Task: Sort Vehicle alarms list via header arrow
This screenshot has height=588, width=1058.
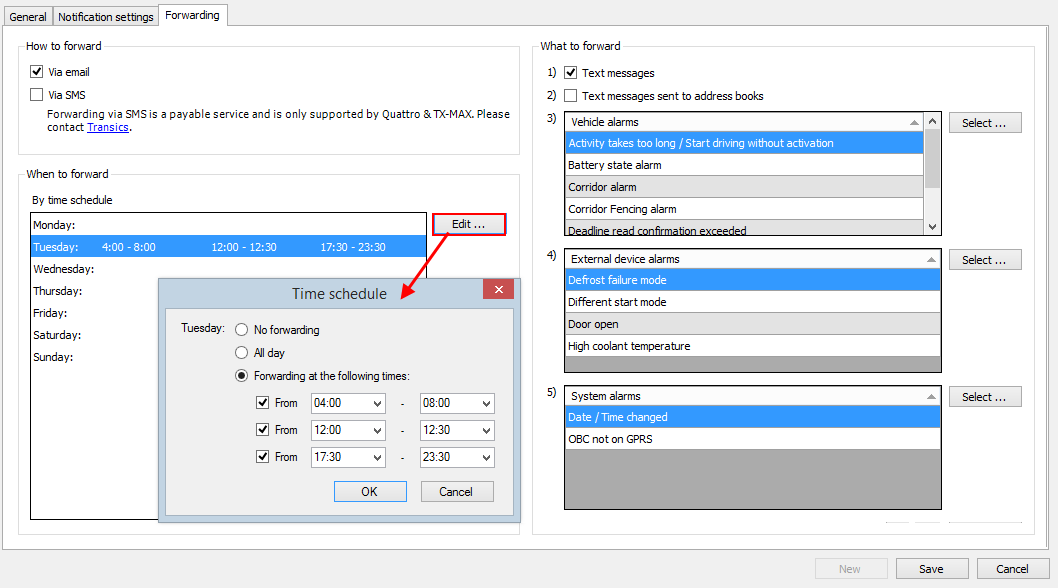Action: pos(915,122)
